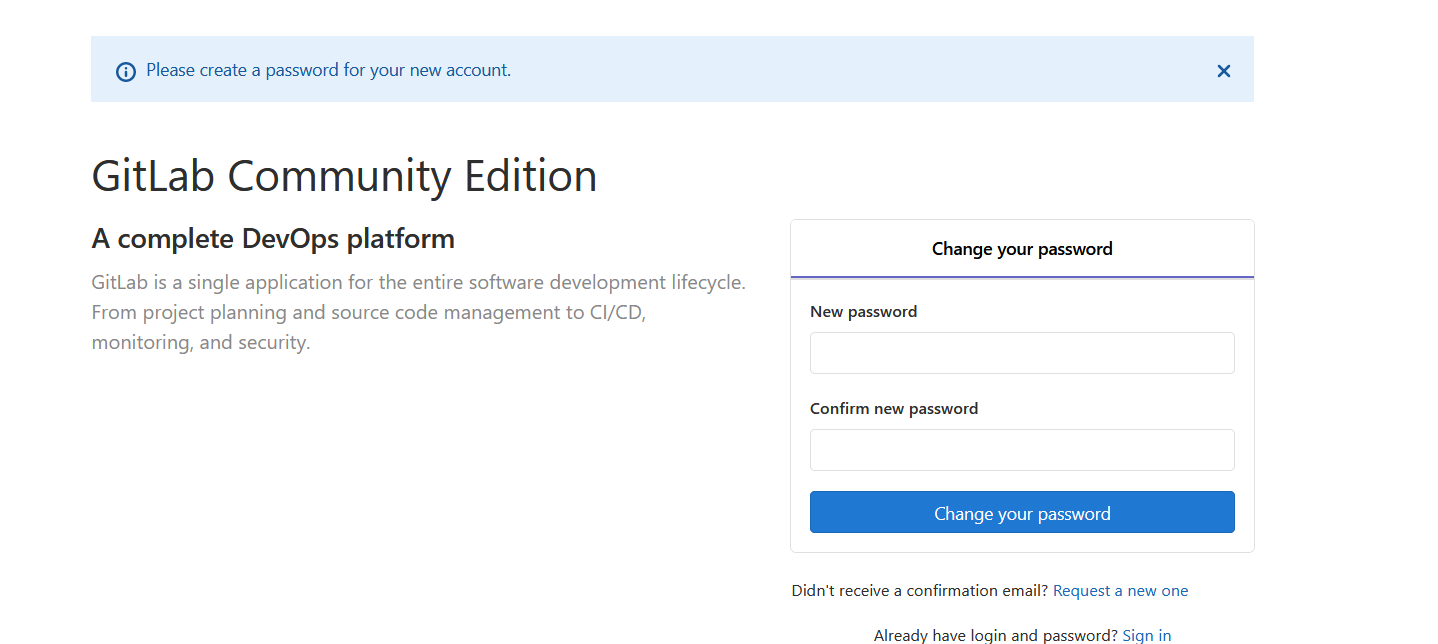Image resolution: width=1438 pixels, height=644 pixels.
Task: Click empty space inside the blue alert banner
Action: click(x=850, y=70)
